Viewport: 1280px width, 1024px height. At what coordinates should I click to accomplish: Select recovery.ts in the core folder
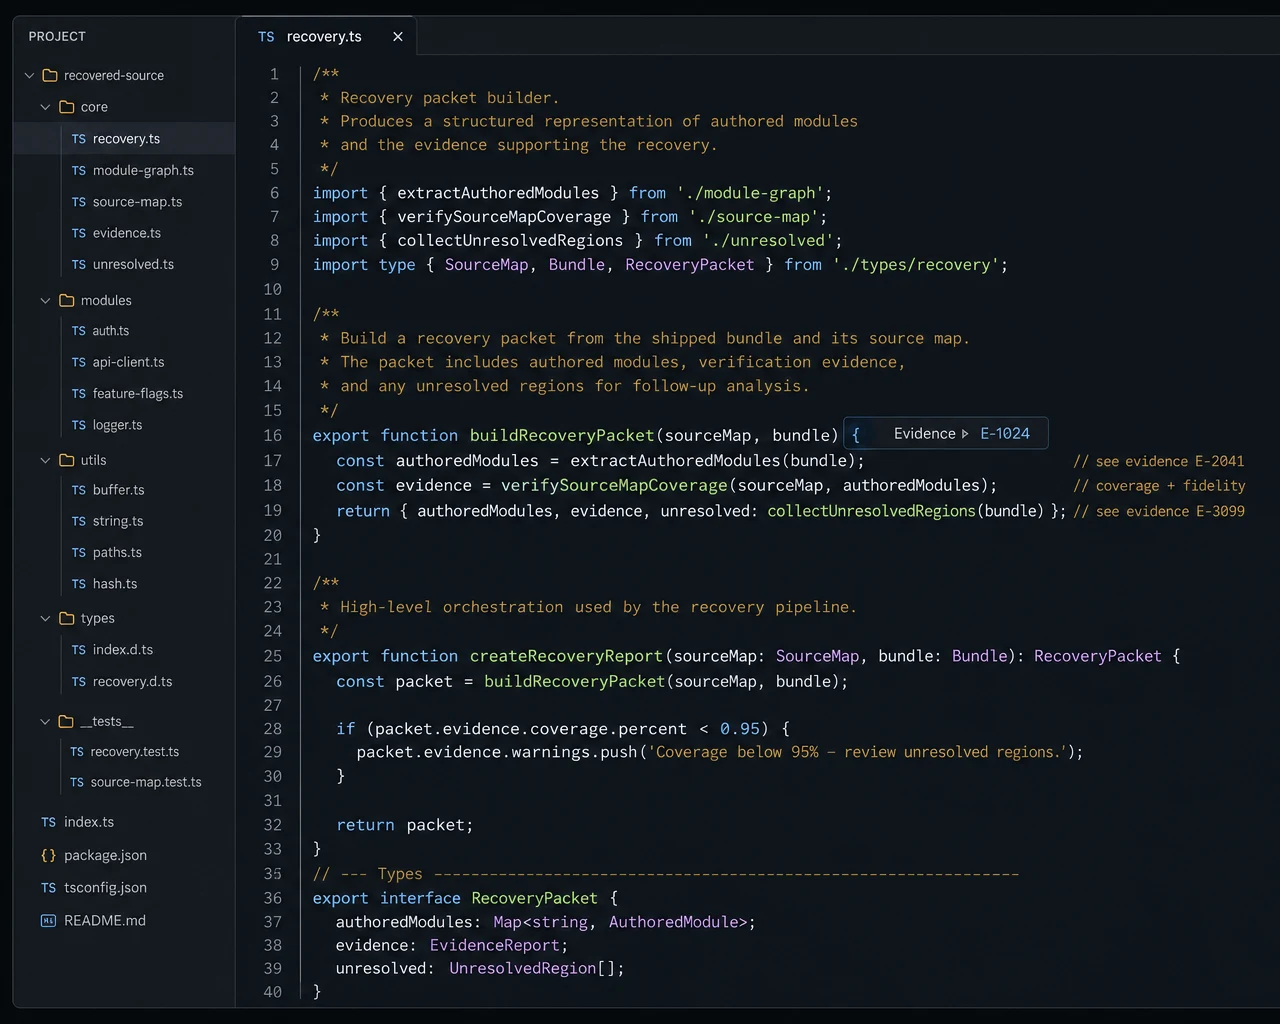click(124, 139)
